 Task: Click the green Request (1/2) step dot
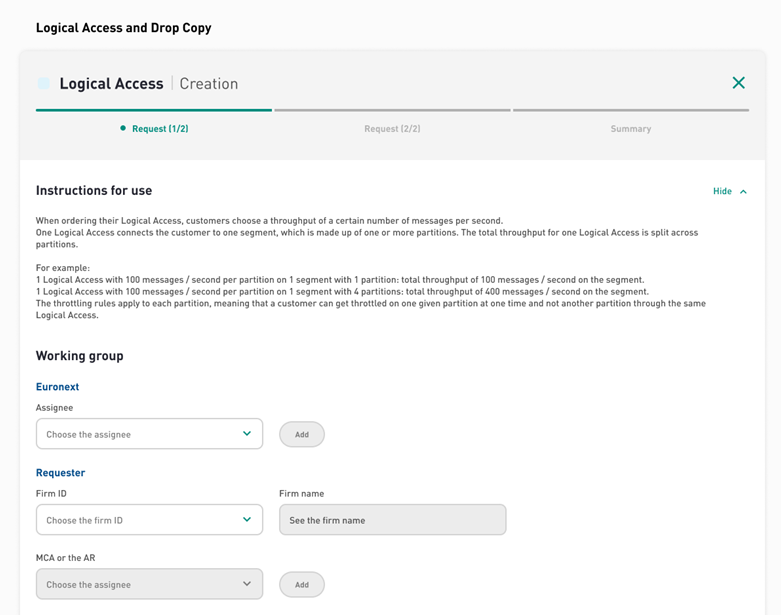[123, 128]
